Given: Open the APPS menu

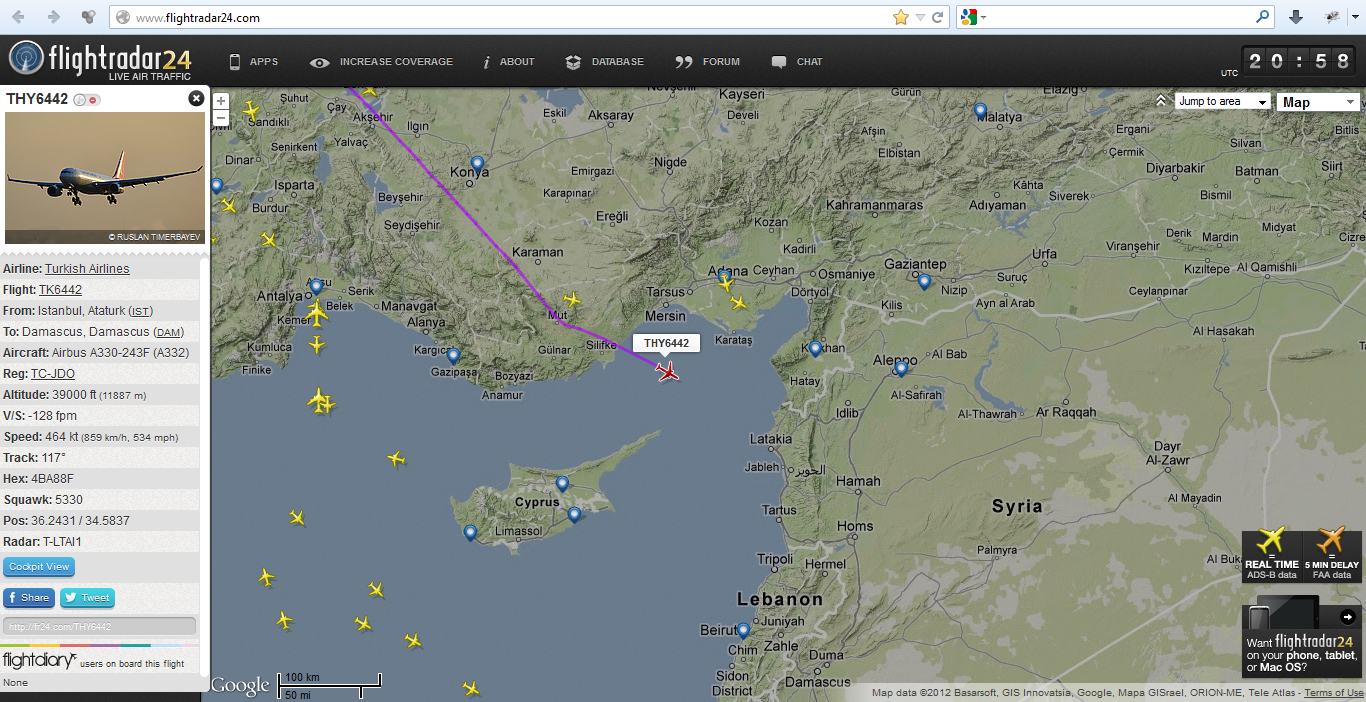Looking at the screenshot, I should 254,62.
